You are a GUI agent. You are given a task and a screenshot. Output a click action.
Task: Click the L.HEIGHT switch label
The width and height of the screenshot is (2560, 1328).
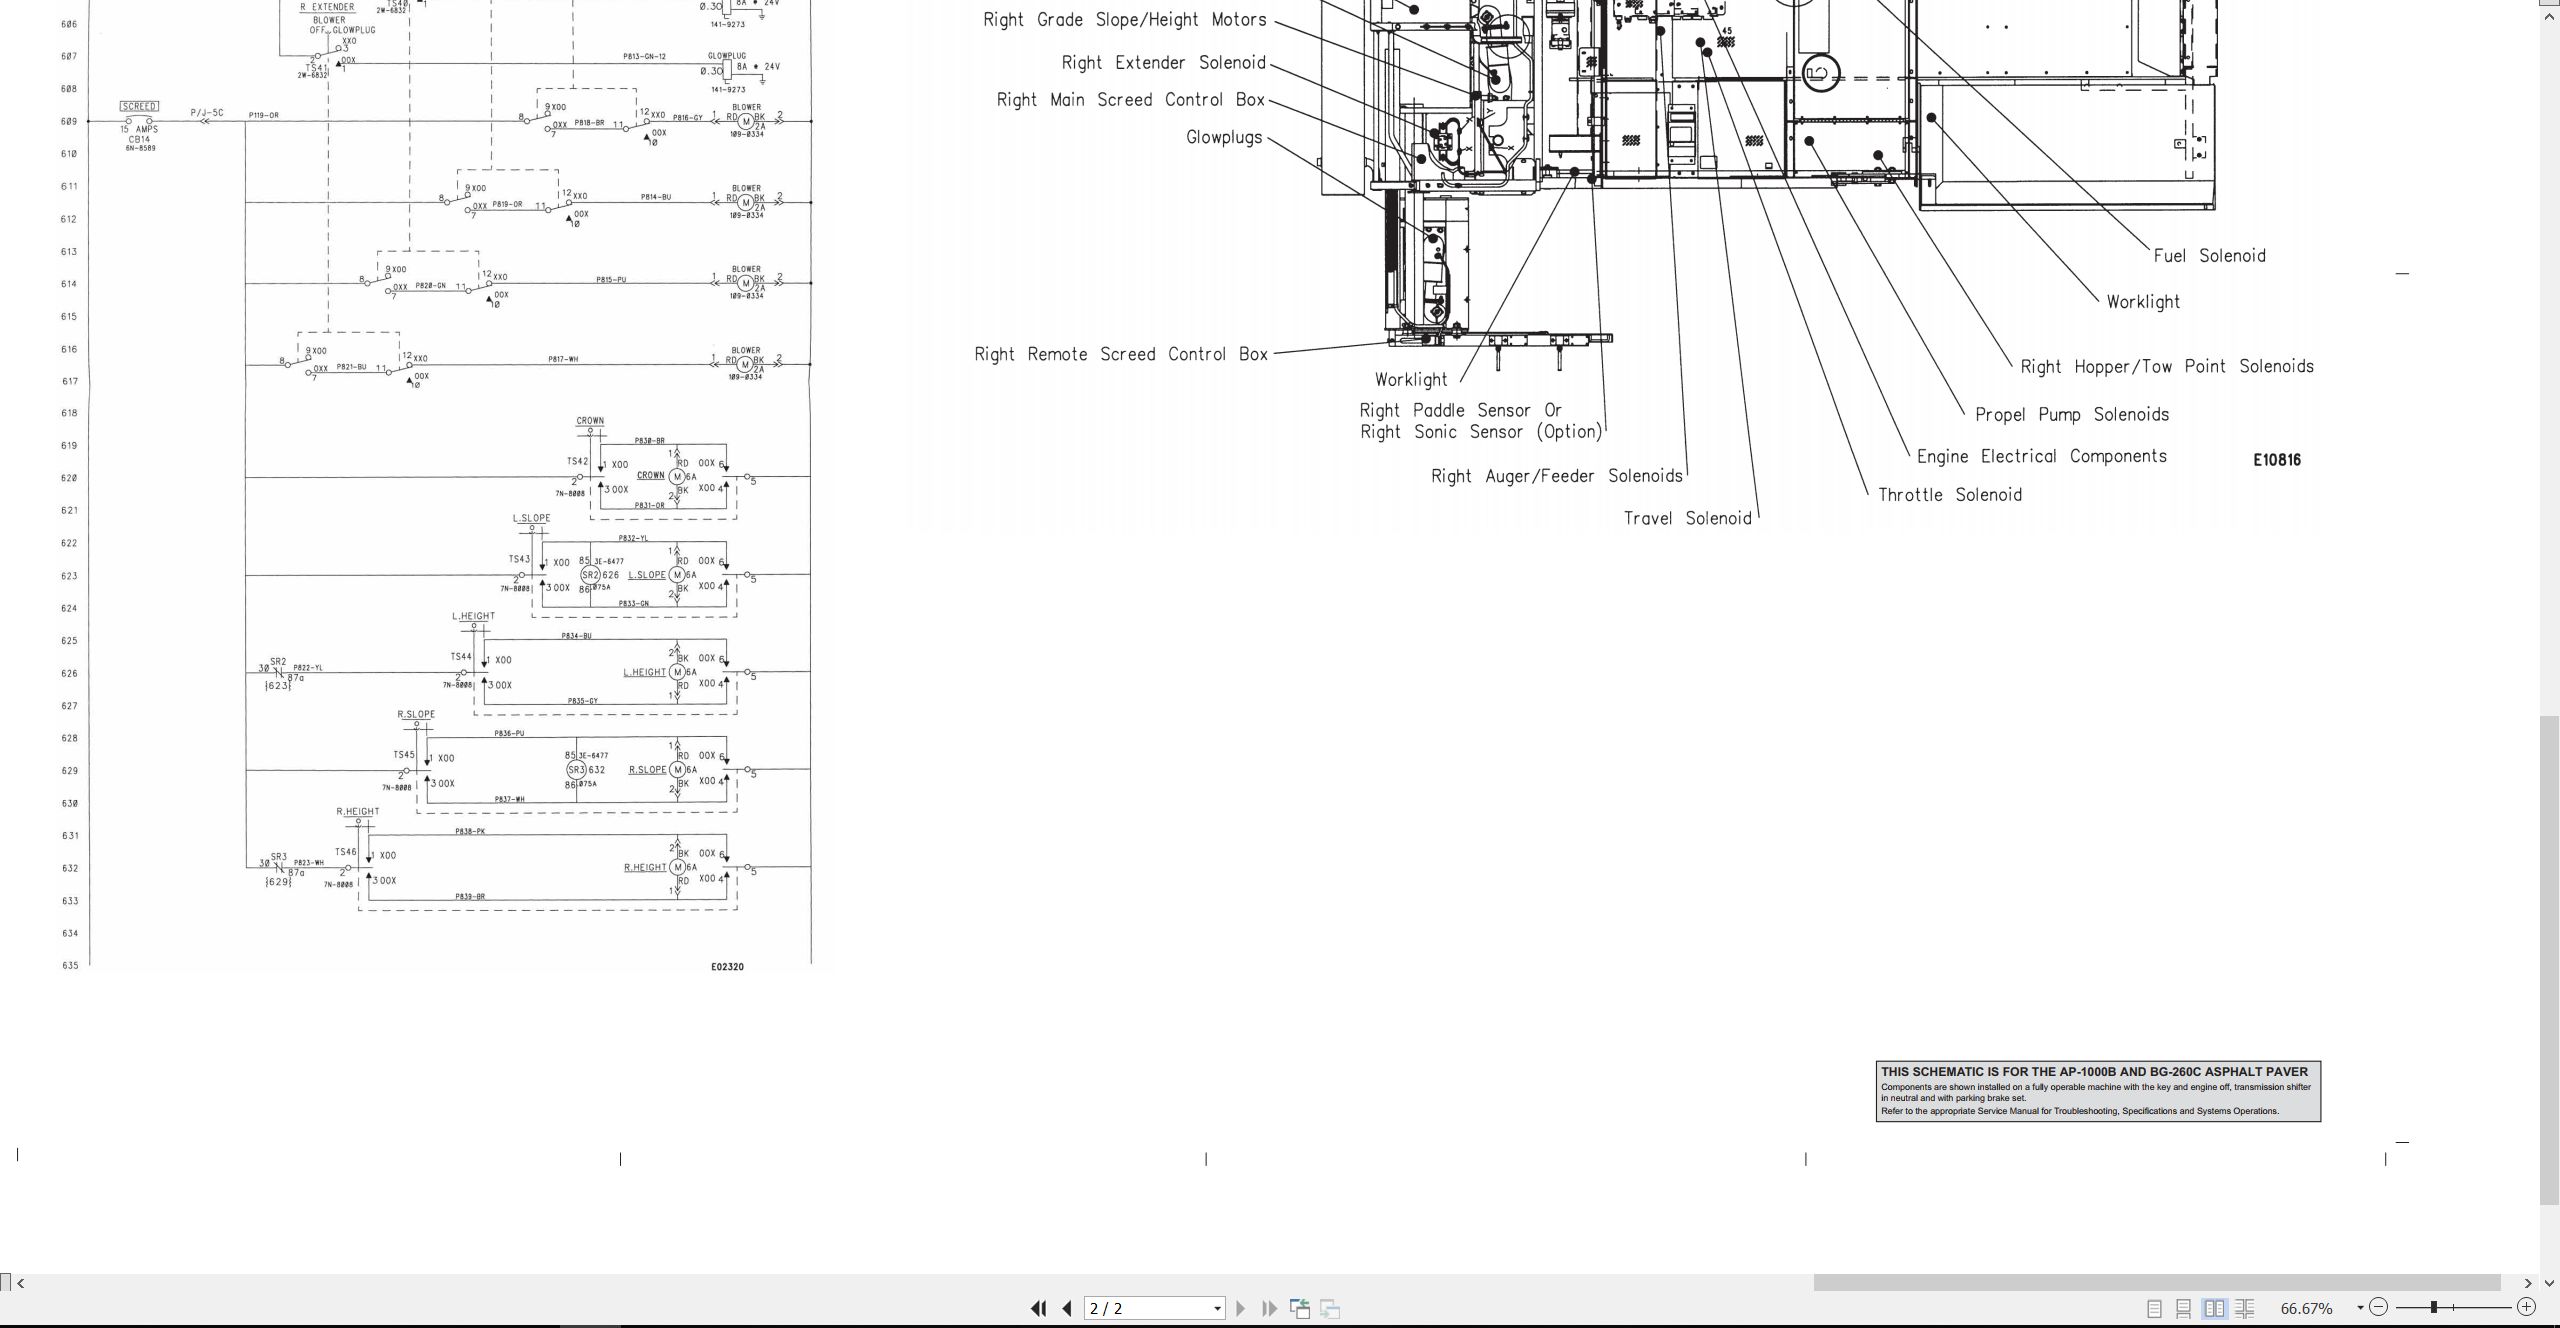pos(473,617)
